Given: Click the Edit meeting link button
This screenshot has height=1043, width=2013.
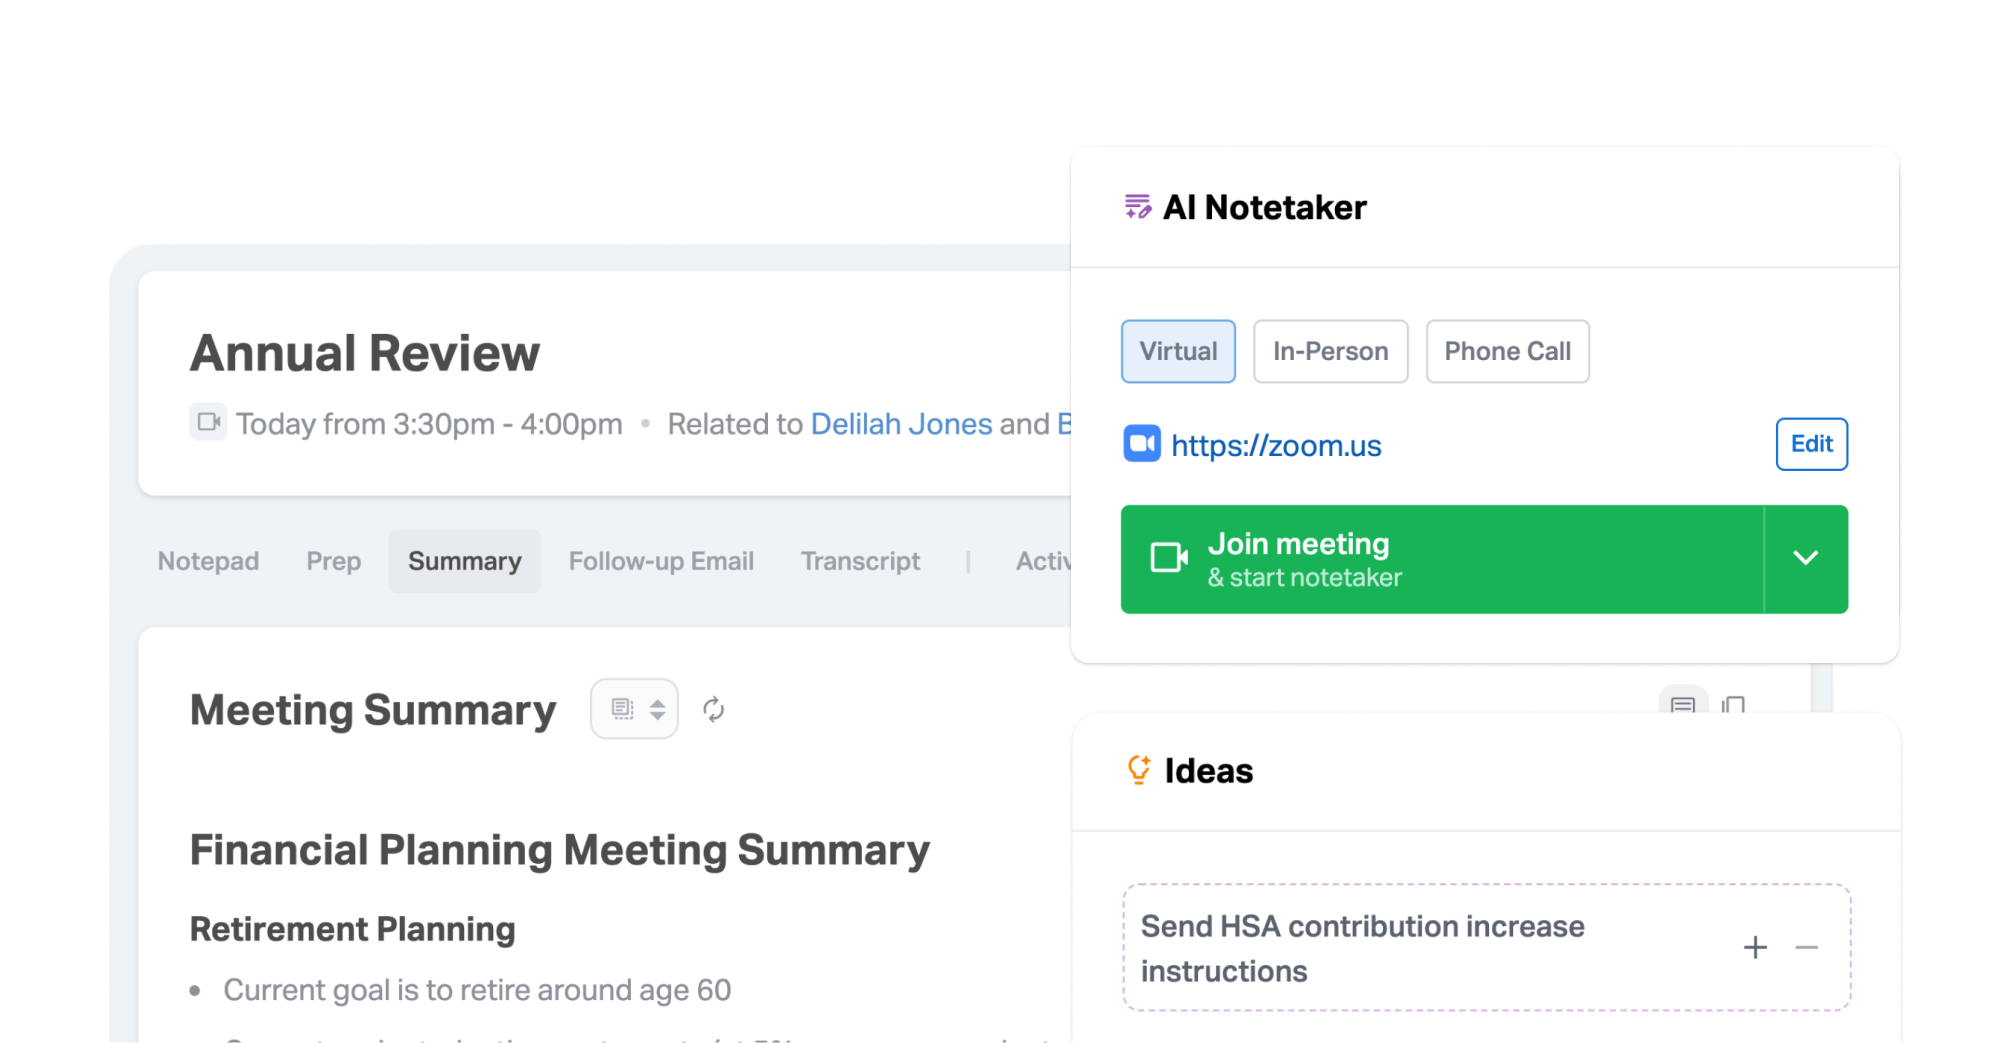Looking at the screenshot, I should point(1811,444).
